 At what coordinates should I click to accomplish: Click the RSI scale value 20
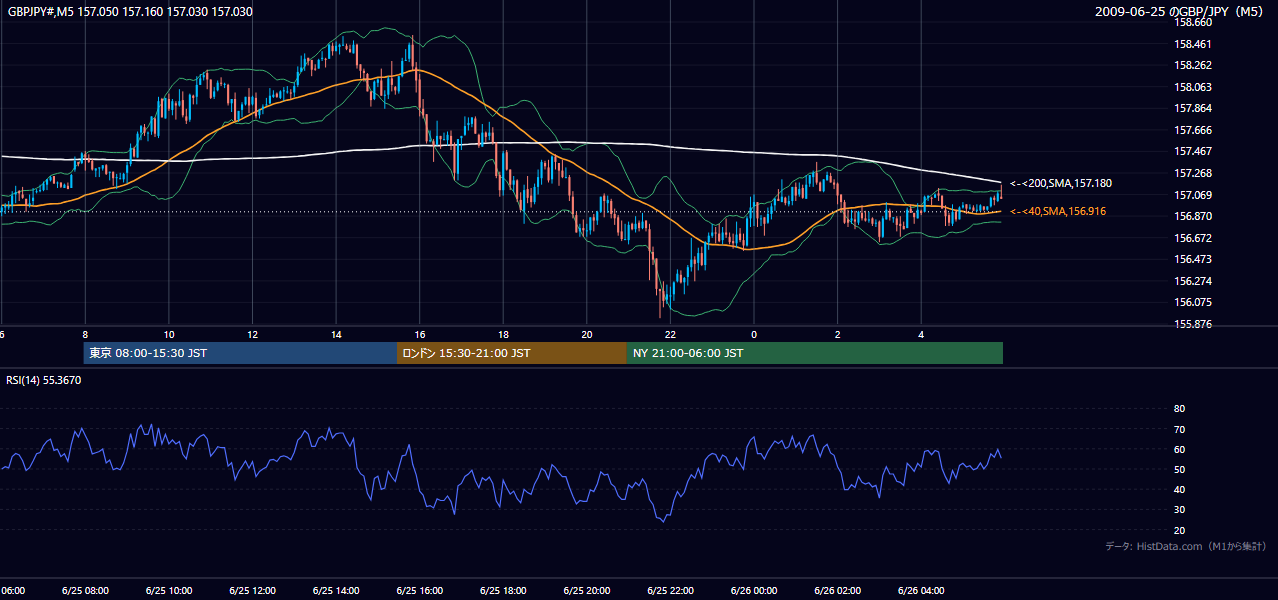tap(1179, 530)
